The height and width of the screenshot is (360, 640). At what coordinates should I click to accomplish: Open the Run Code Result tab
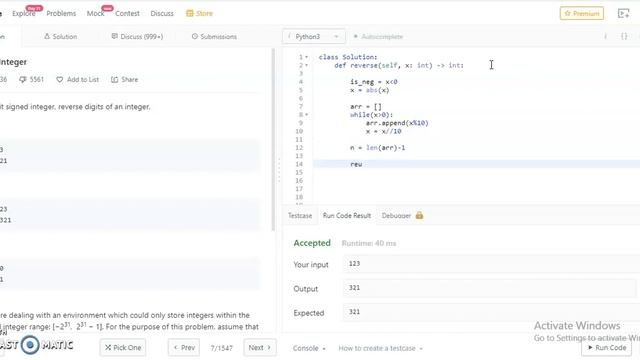point(347,216)
